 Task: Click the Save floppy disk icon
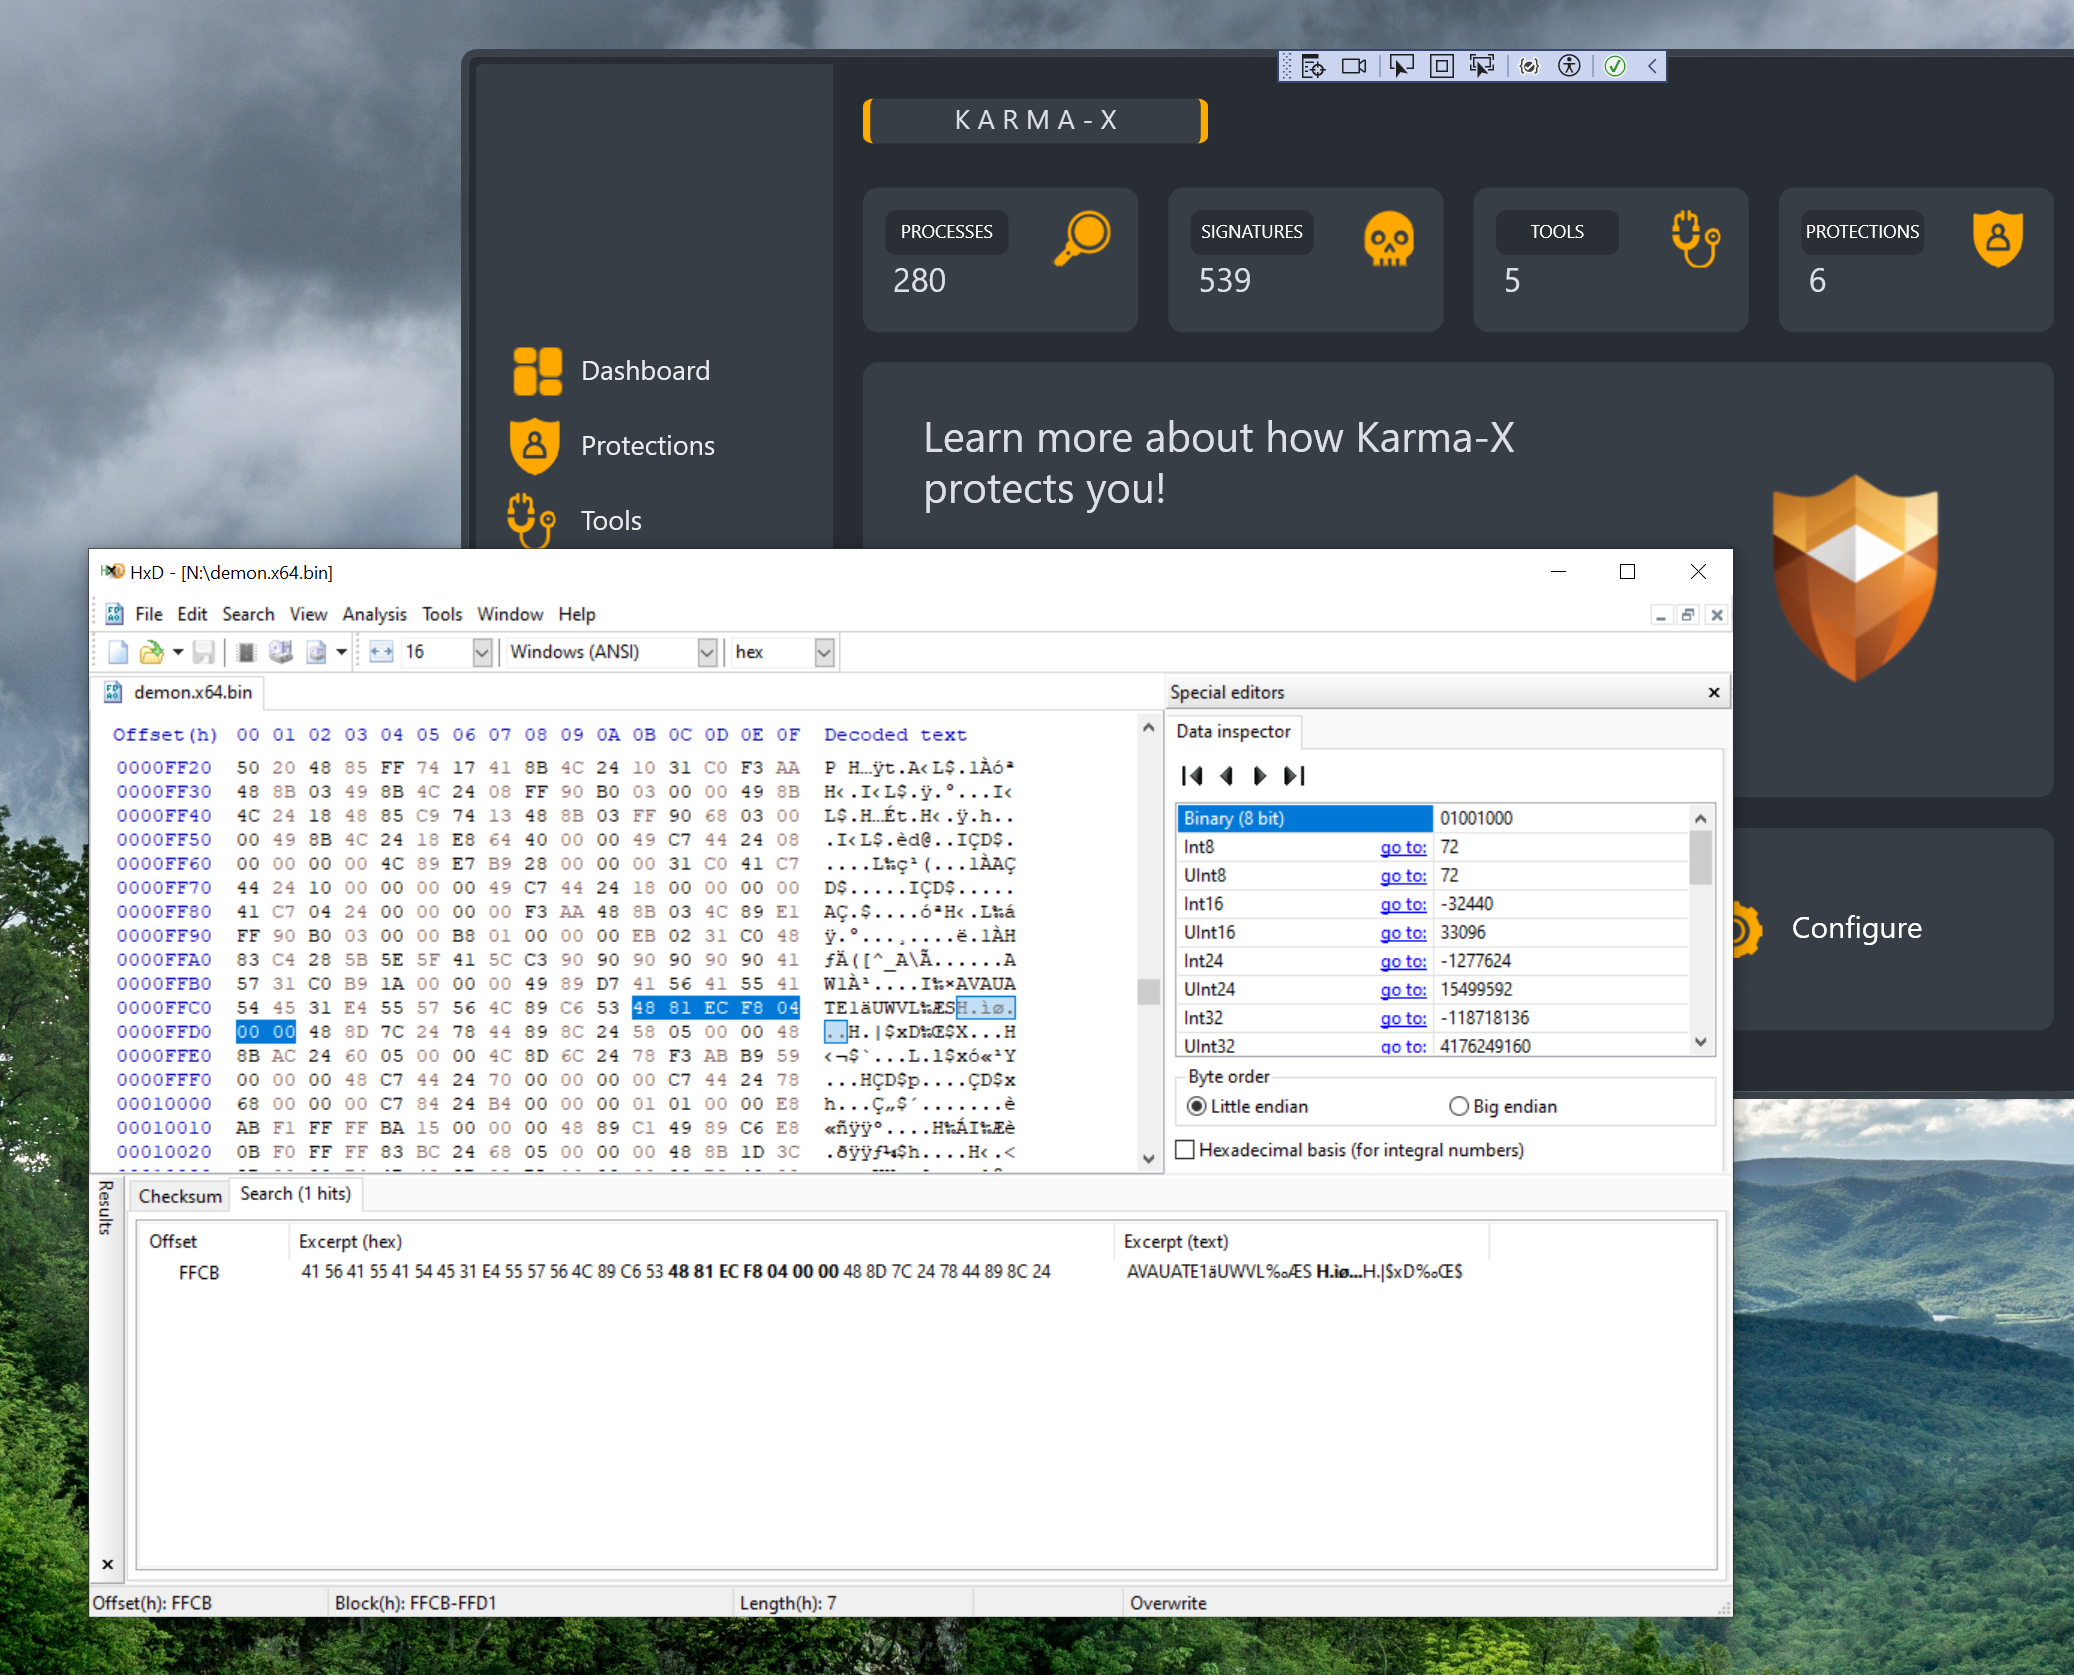[x=204, y=652]
